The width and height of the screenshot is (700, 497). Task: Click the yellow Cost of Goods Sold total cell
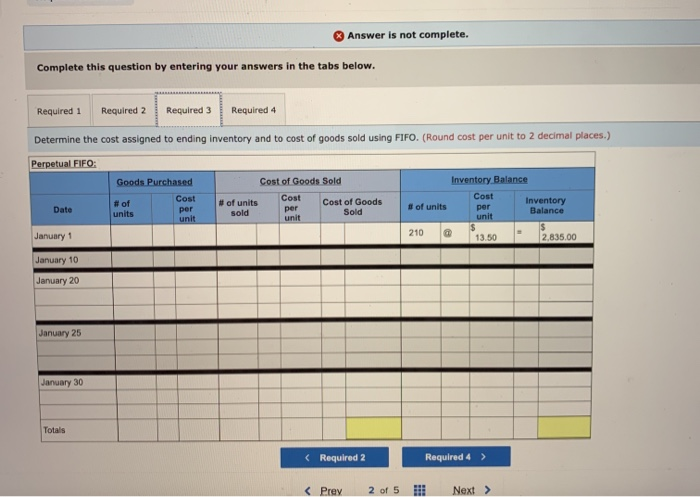374,428
